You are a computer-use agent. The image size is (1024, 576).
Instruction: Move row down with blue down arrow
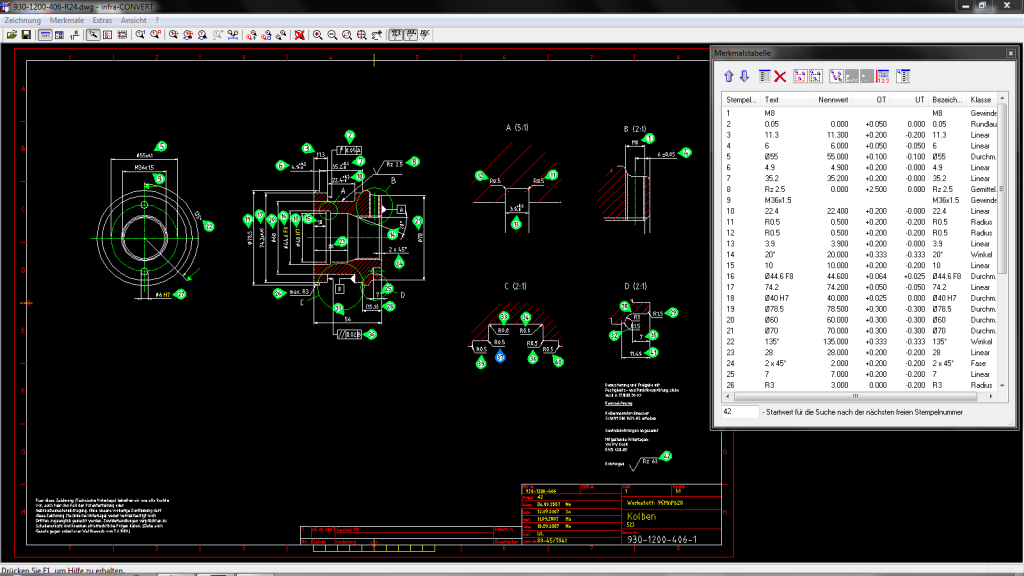click(x=744, y=76)
